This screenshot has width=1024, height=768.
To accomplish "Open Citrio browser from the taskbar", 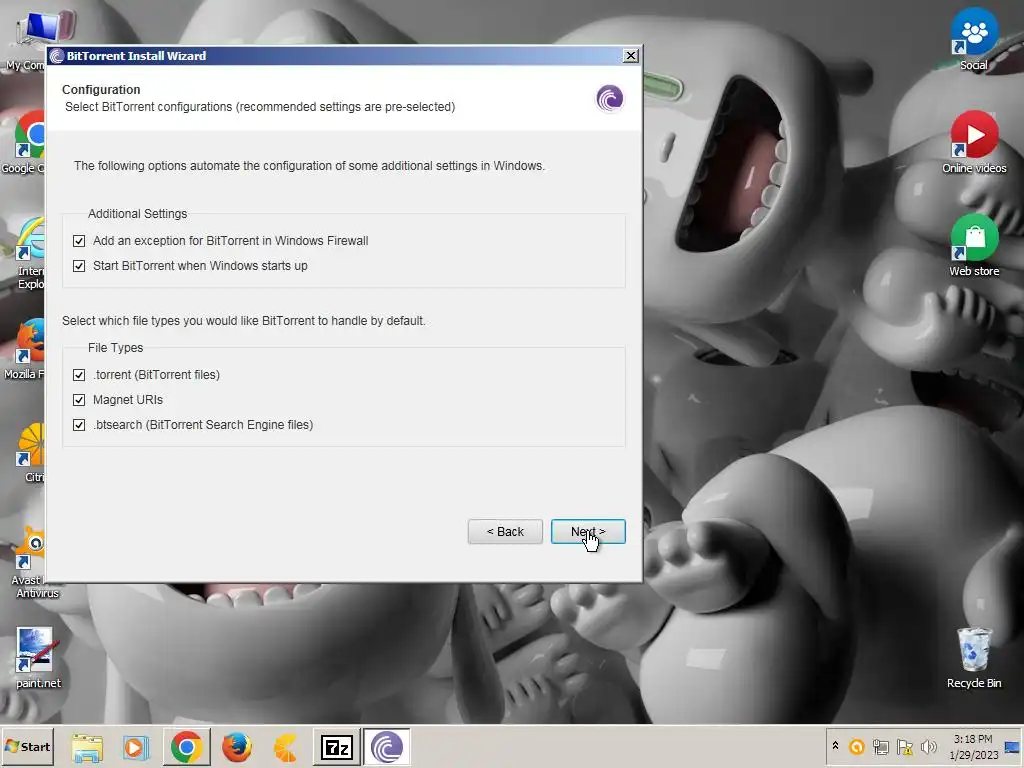I will 285,747.
